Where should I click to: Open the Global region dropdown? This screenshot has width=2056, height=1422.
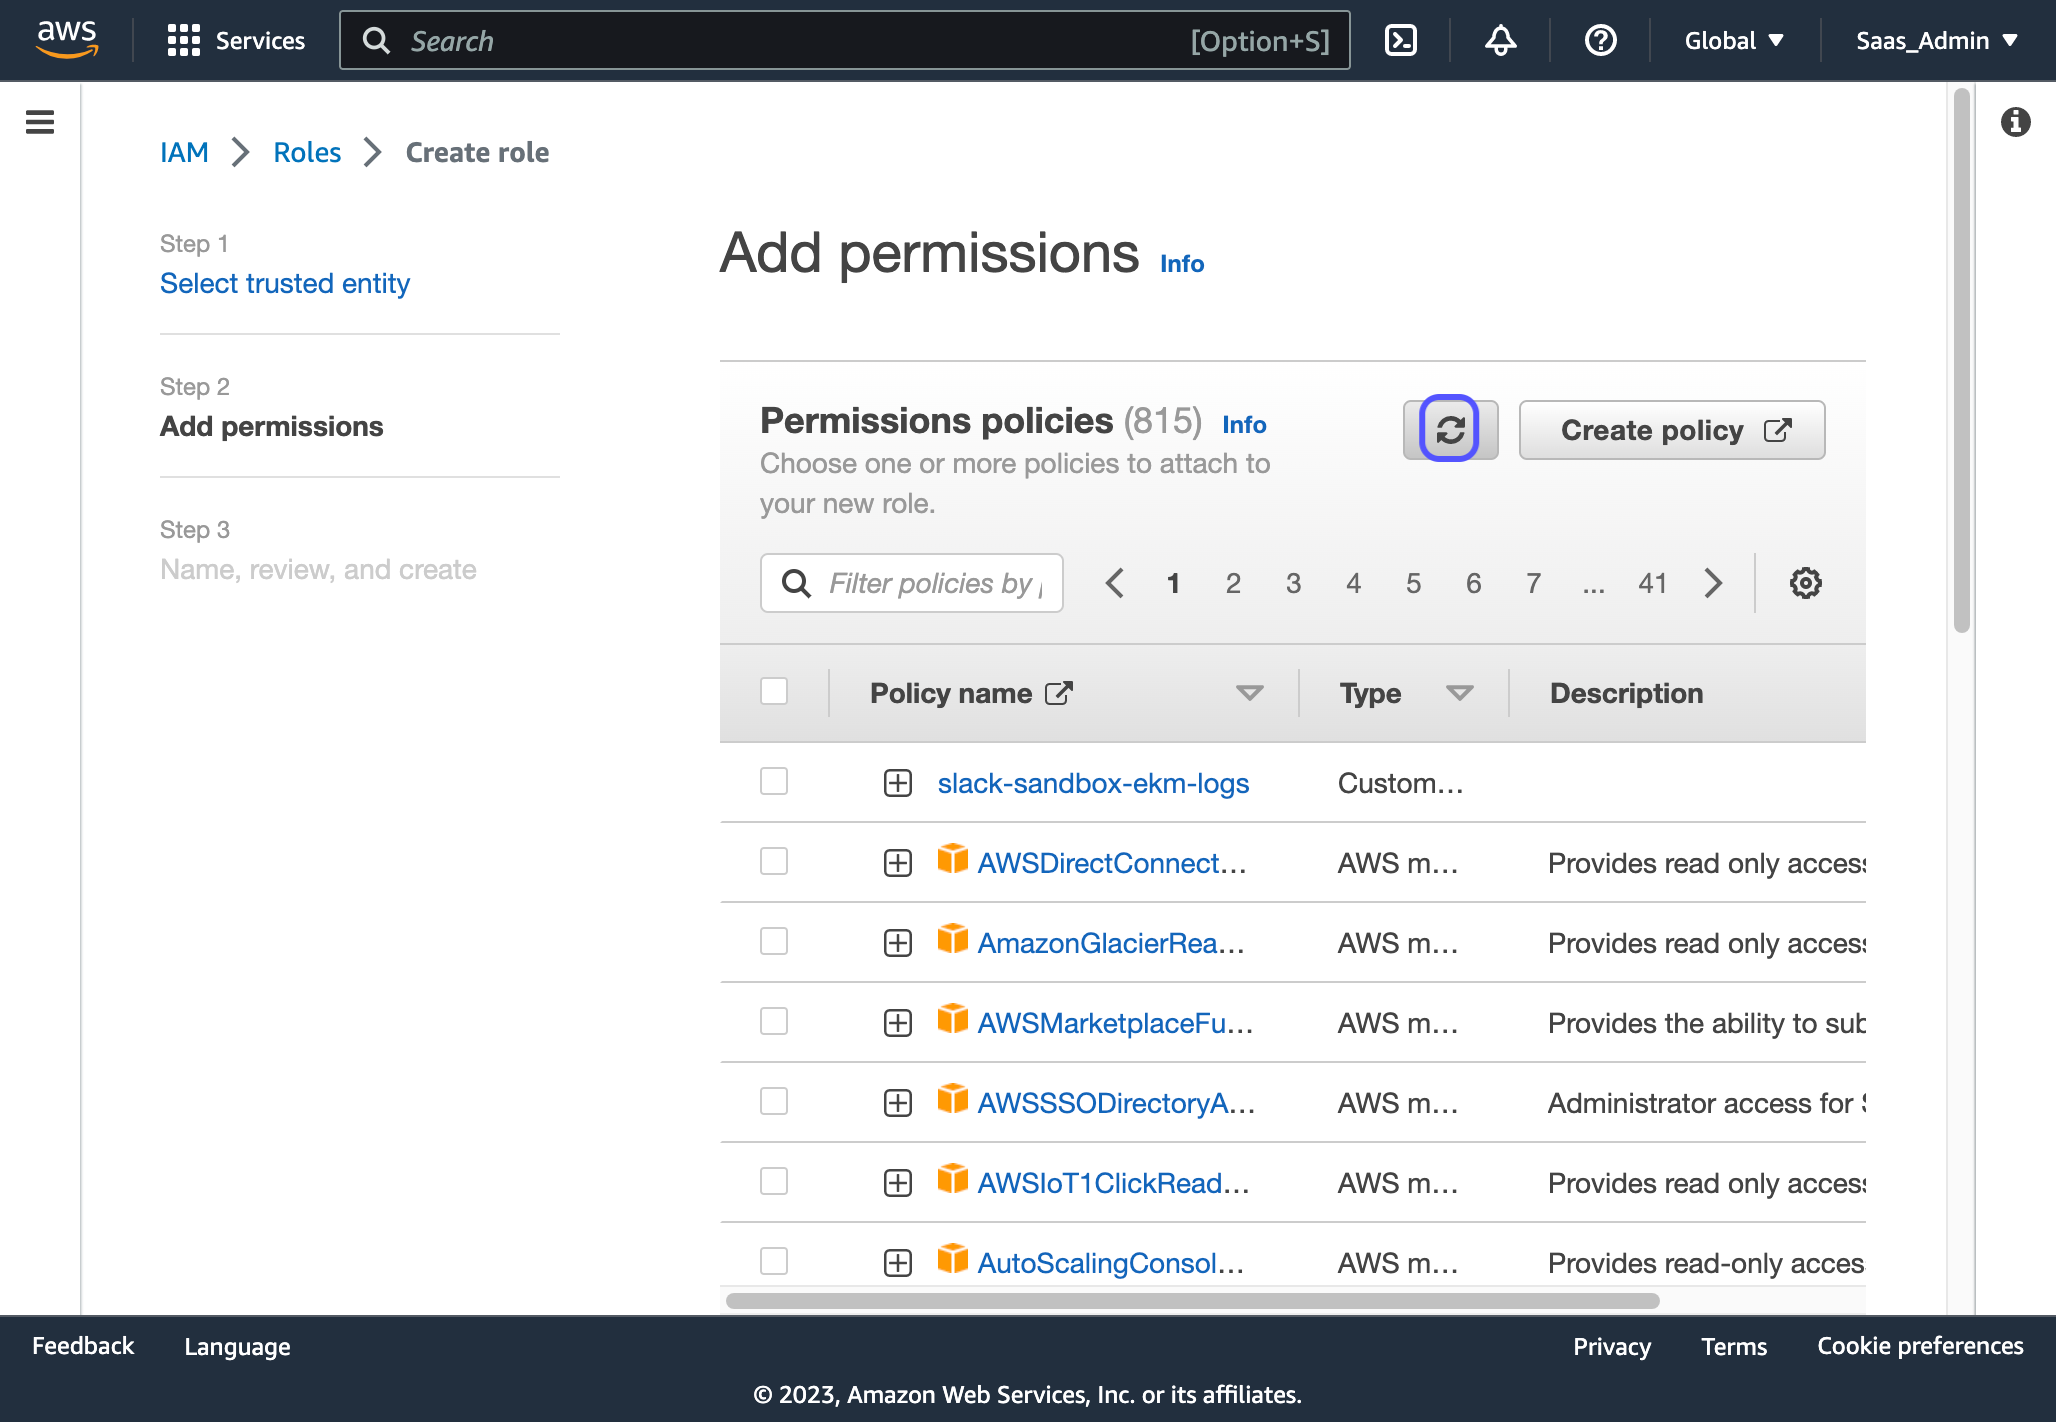click(1734, 41)
